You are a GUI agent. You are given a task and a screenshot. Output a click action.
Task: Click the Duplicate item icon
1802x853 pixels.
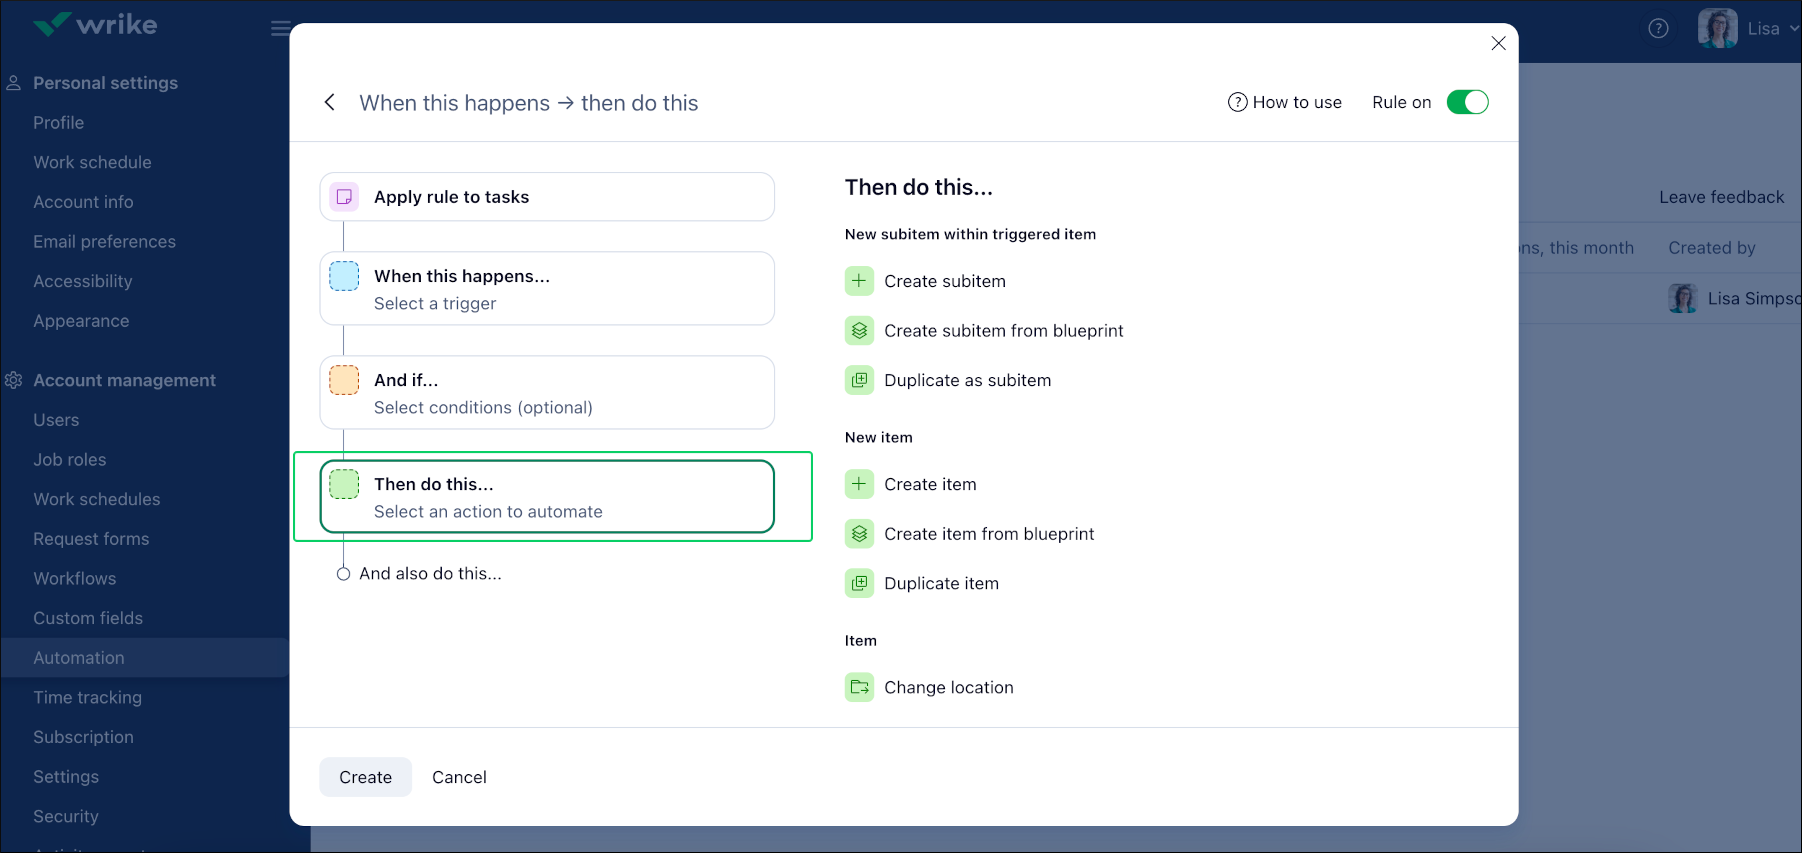859,583
